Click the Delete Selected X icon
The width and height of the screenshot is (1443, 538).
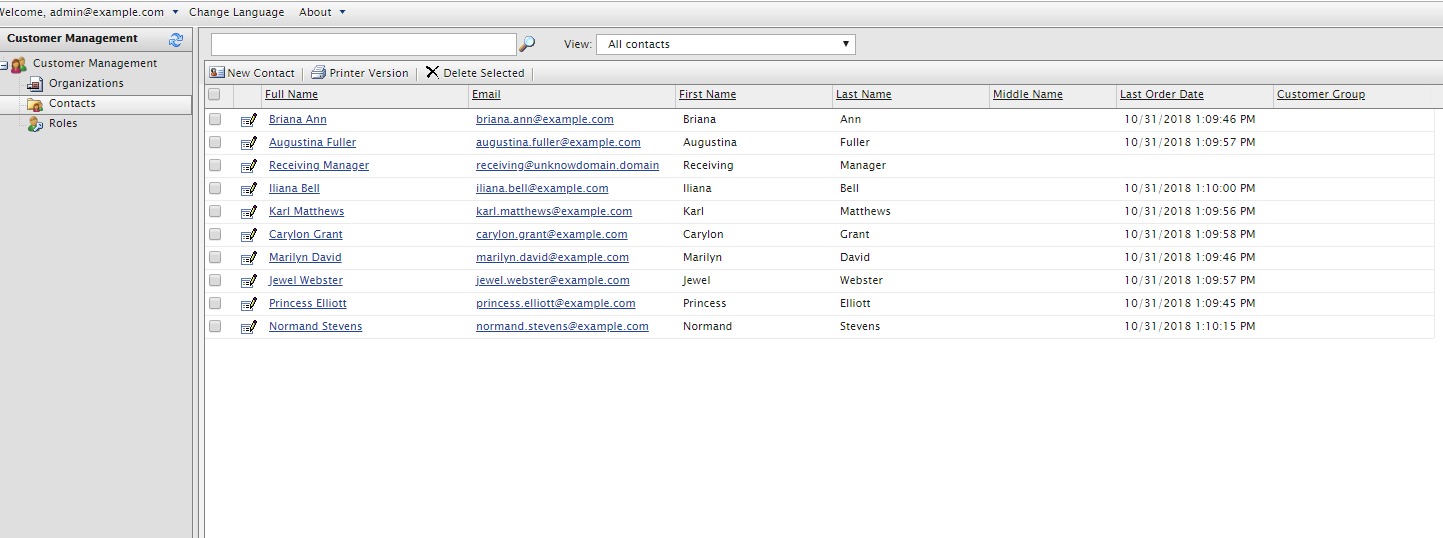[x=432, y=73]
